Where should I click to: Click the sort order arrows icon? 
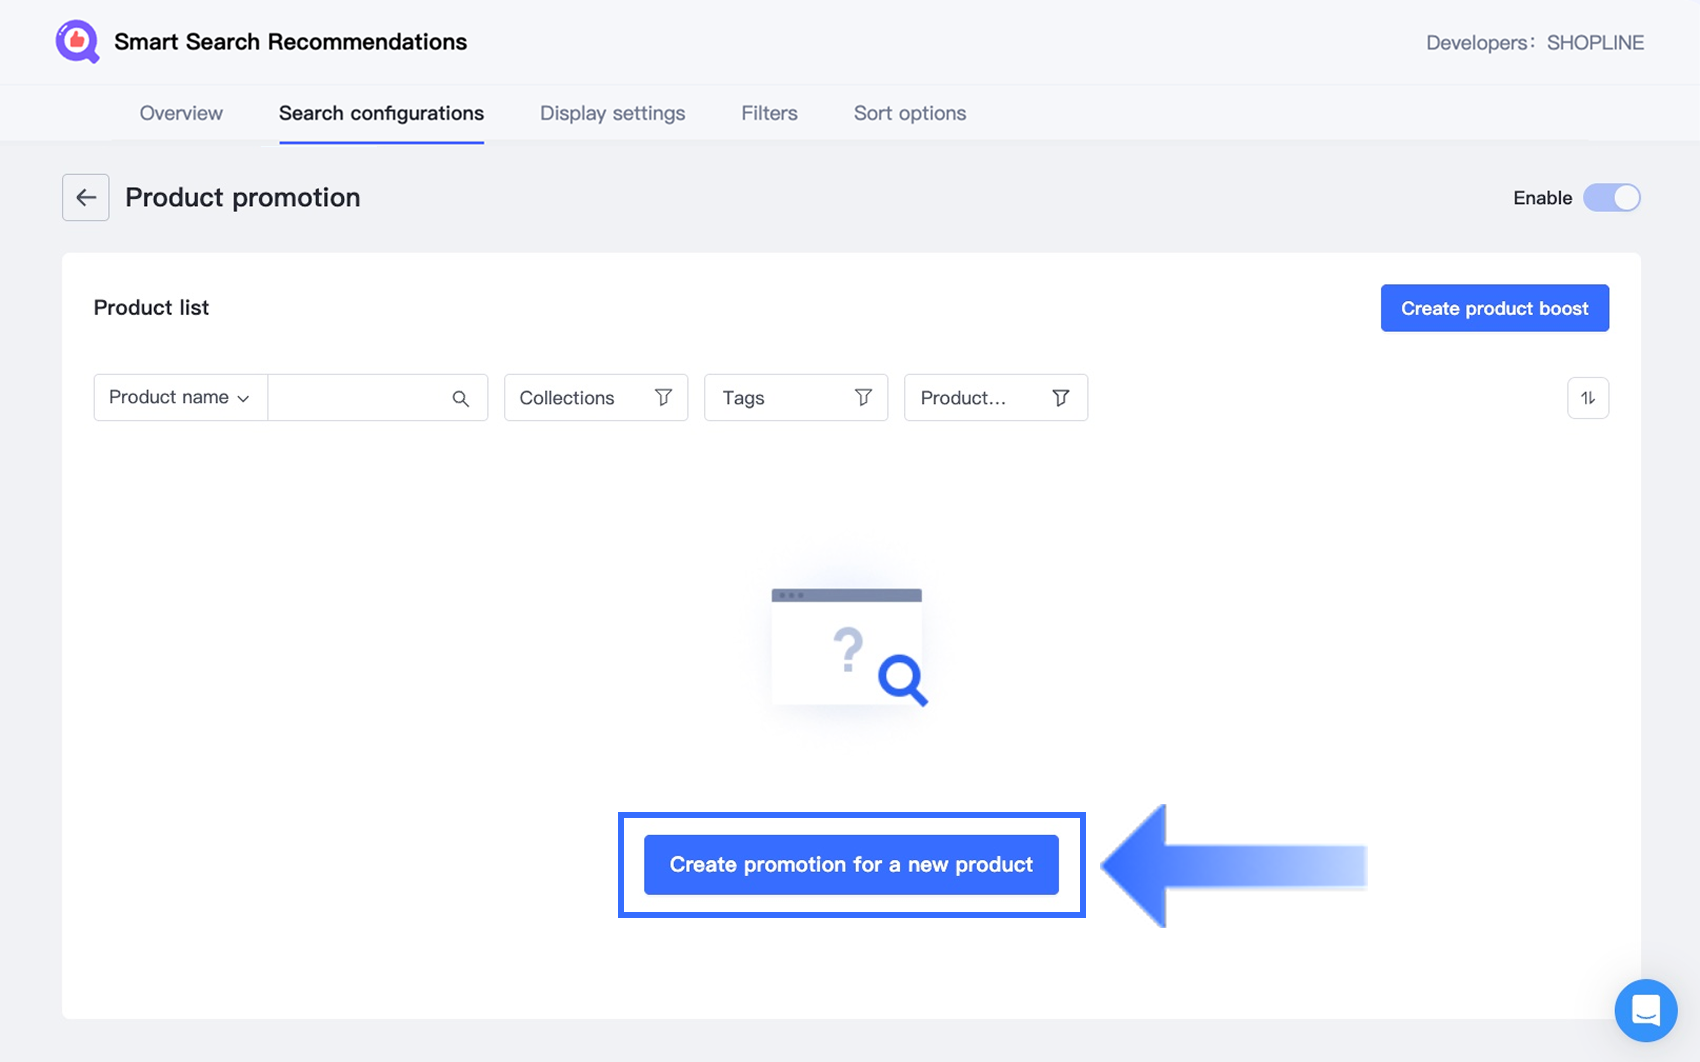(x=1588, y=398)
